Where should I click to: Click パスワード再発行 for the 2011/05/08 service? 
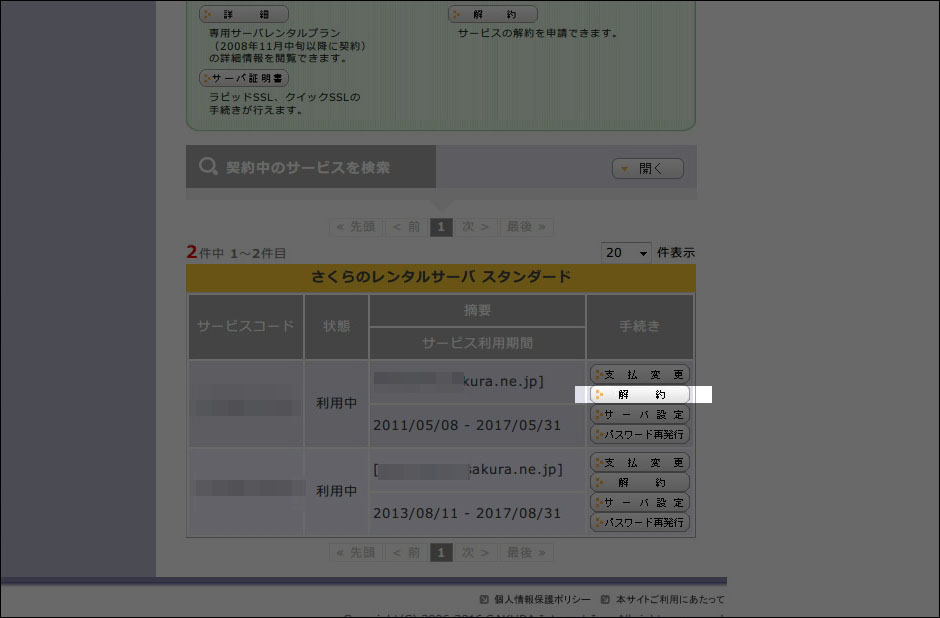pyautogui.click(x=640, y=434)
